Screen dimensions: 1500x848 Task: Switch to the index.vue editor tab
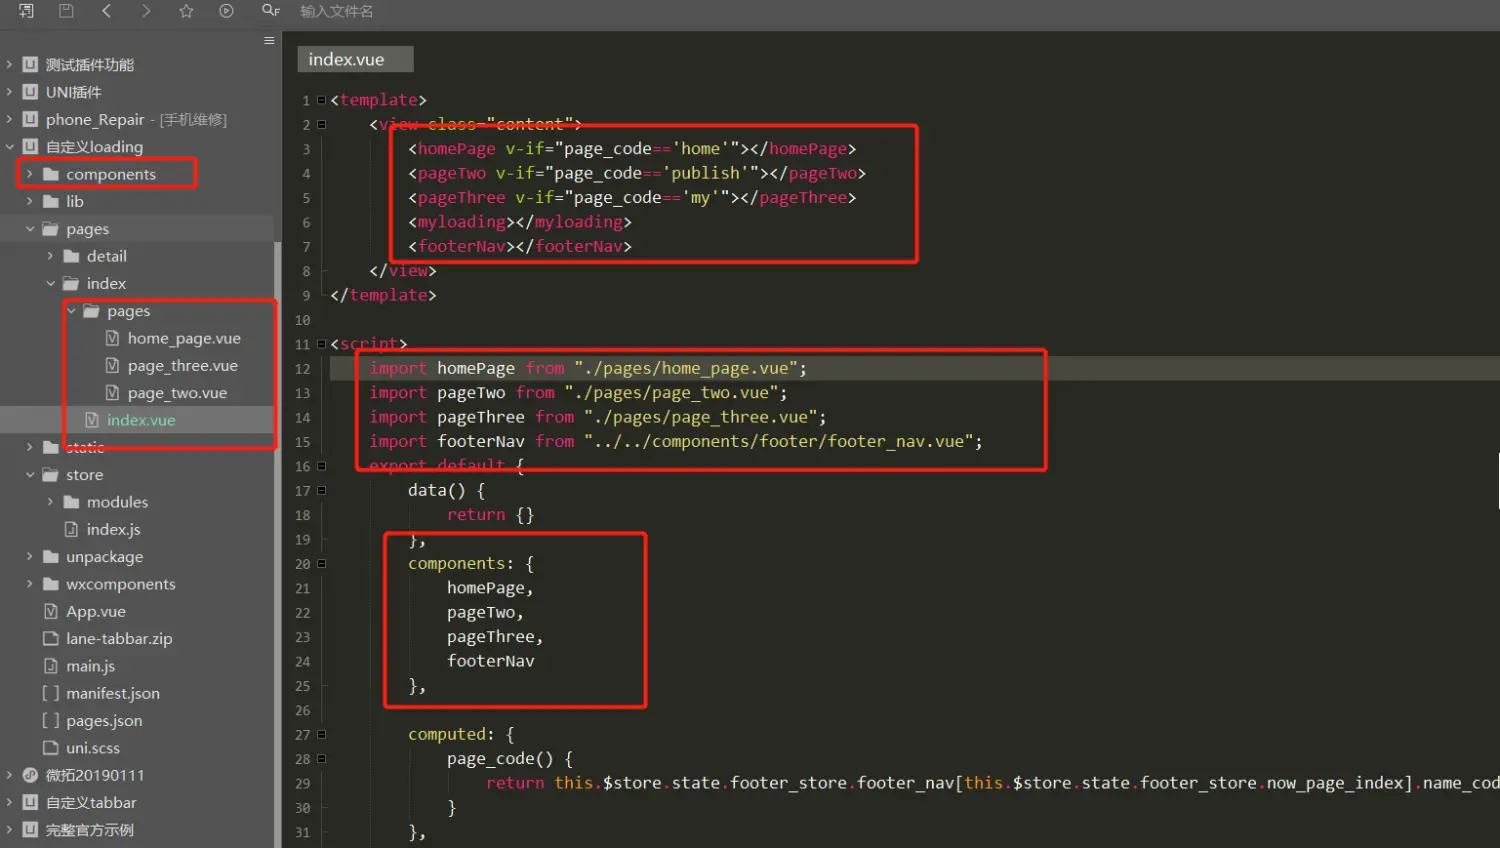(x=346, y=60)
